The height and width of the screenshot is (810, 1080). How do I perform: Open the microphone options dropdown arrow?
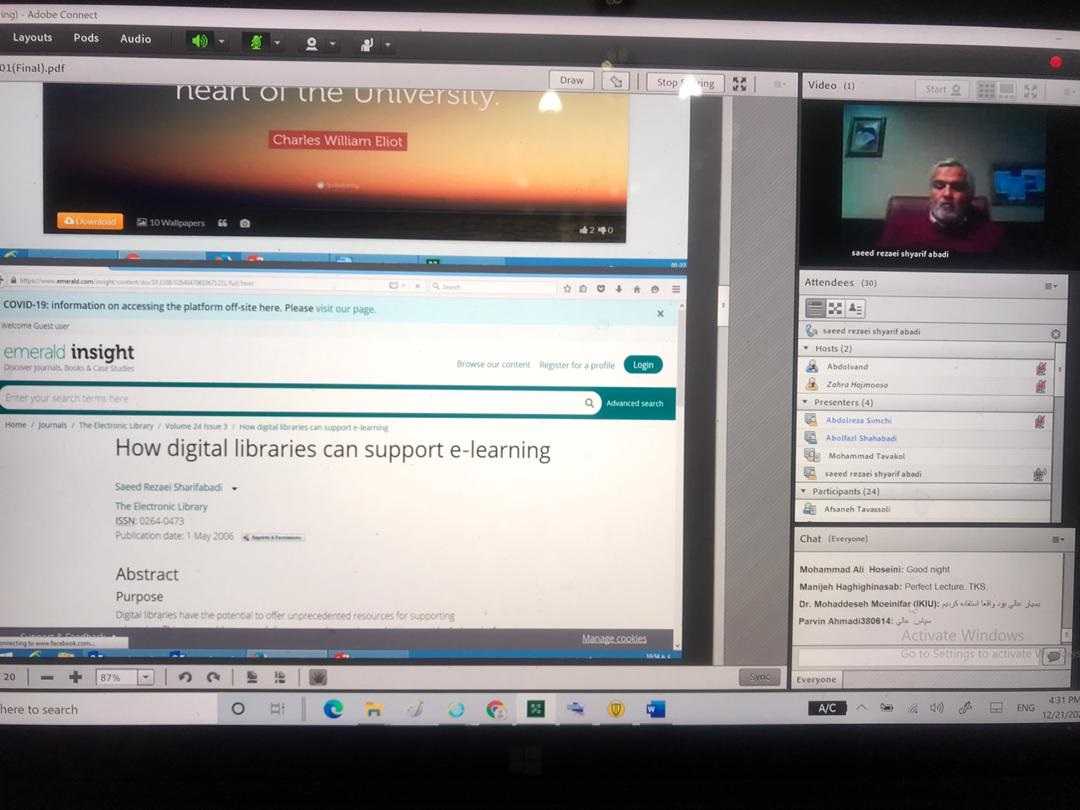pyautogui.click(x=277, y=43)
